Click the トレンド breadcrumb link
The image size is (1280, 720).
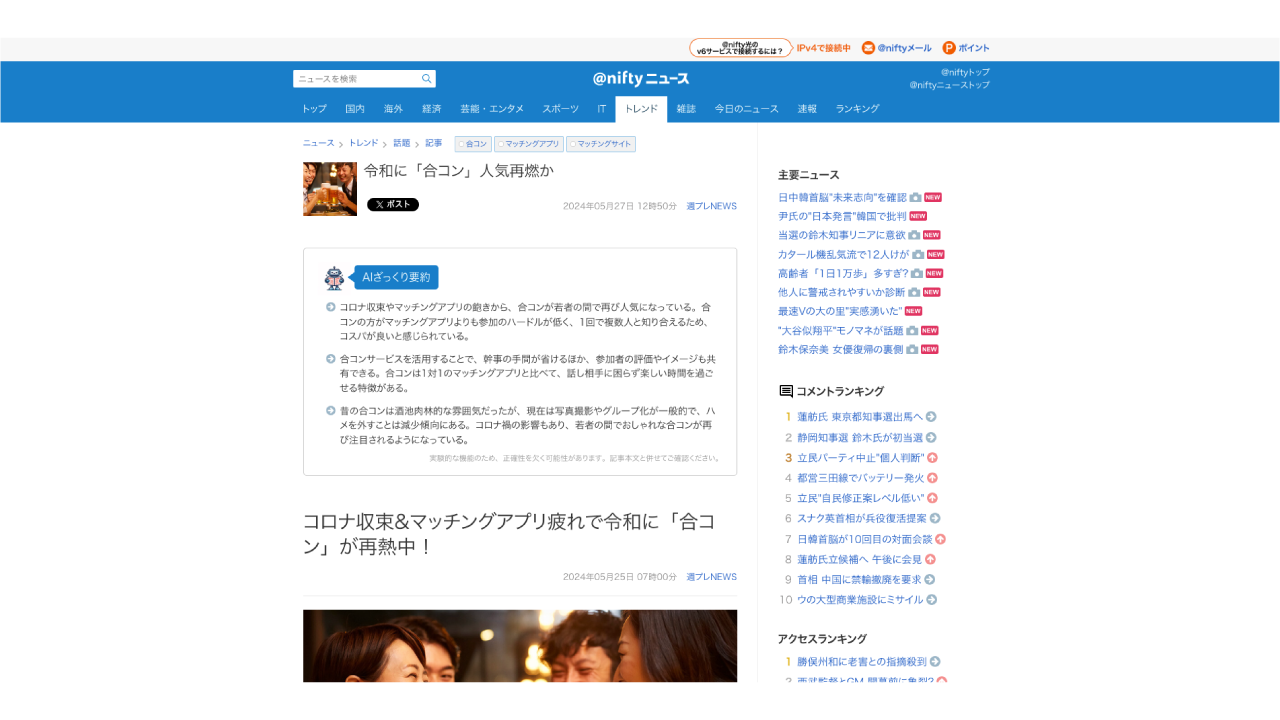click(x=363, y=144)
